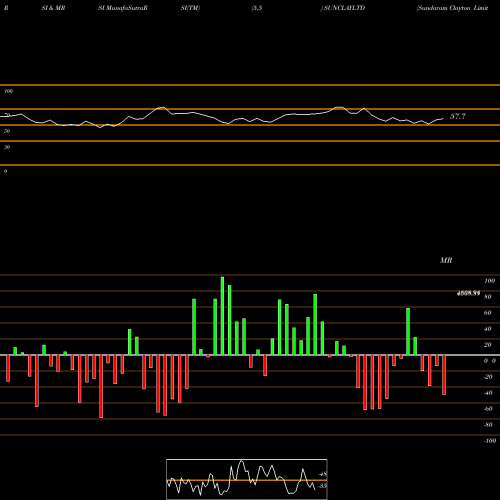Click the MR axis label 40

[x=488, y=329]
